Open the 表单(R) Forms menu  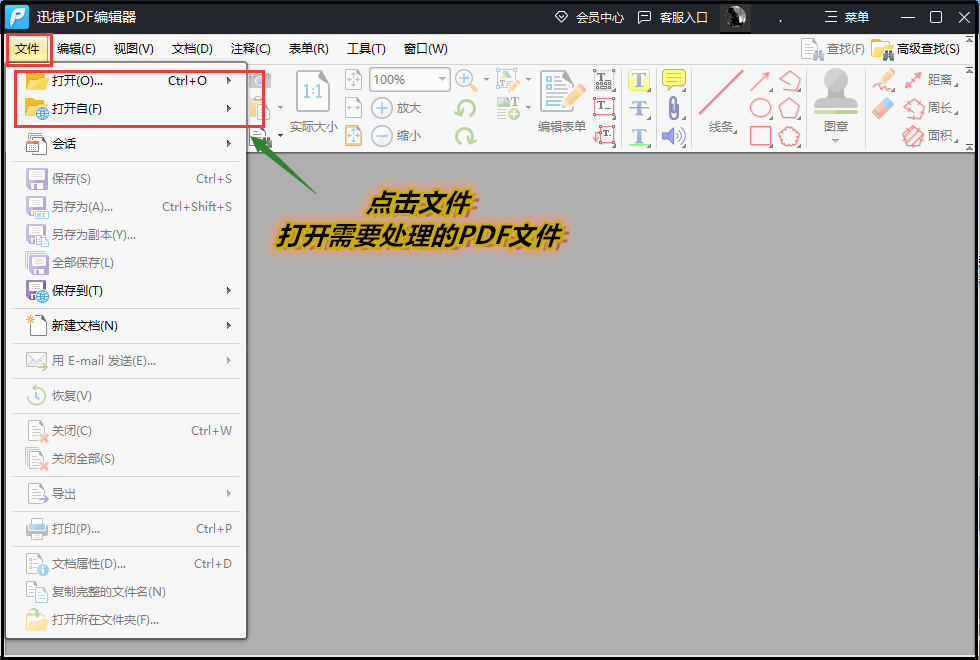click(x=309, y=49)
